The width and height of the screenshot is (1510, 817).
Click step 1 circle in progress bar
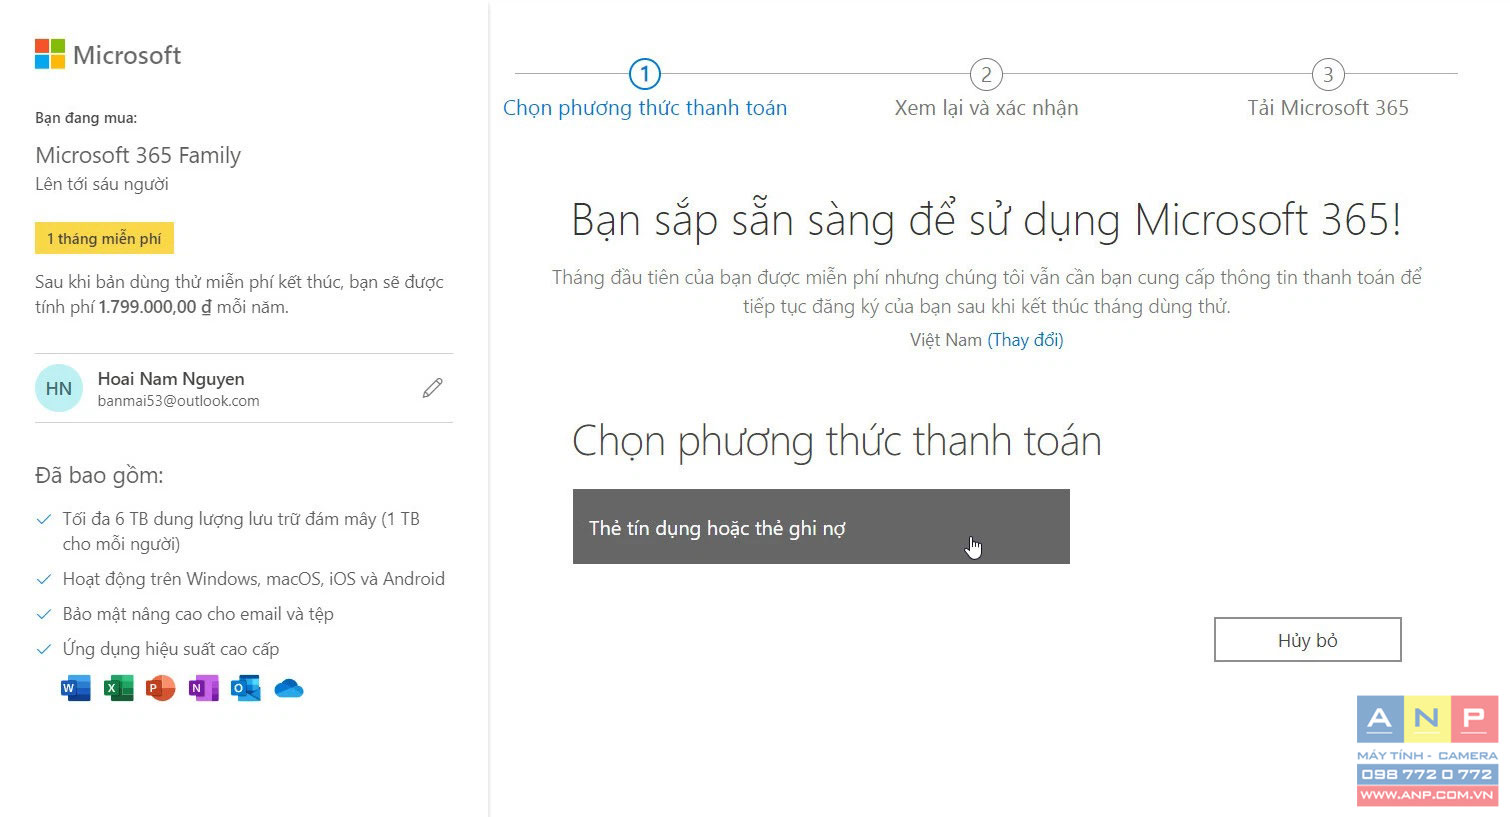click(645, 74)
